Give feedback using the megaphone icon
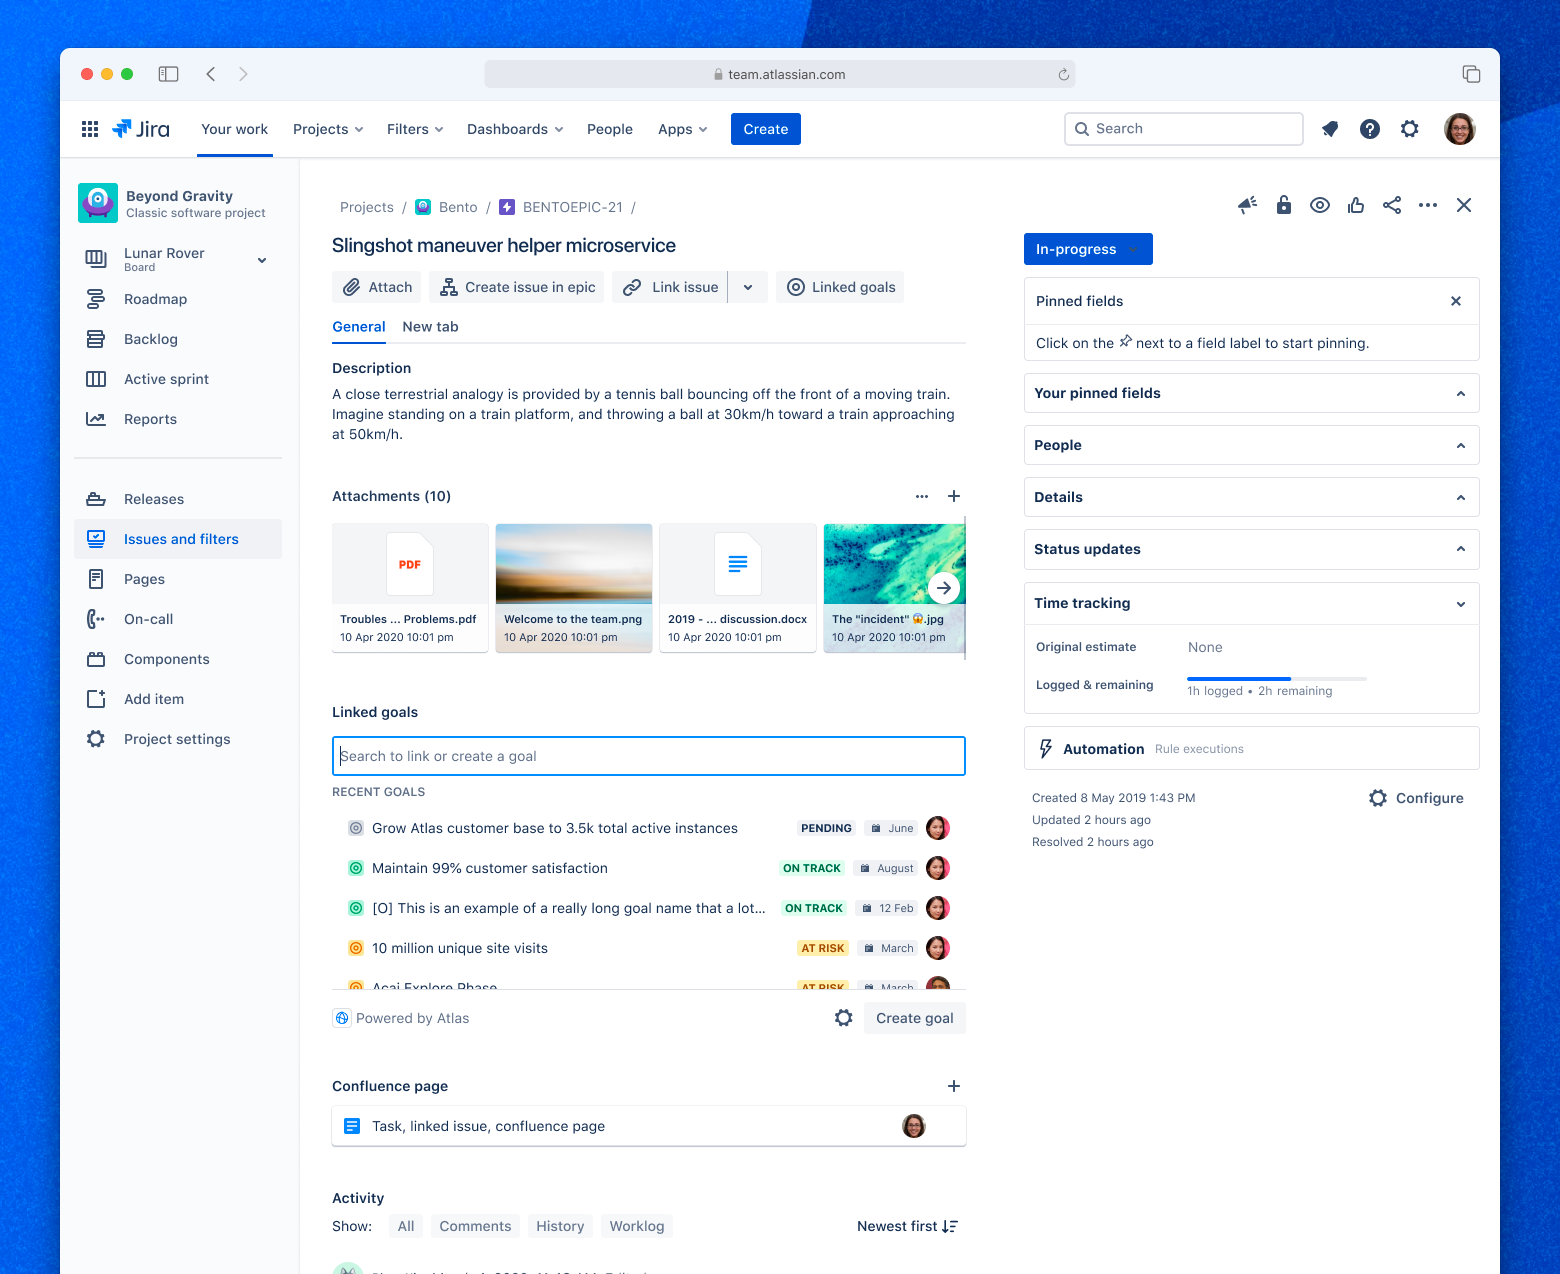Viewport: 1560px width, 1274px height. (1246, 205)
